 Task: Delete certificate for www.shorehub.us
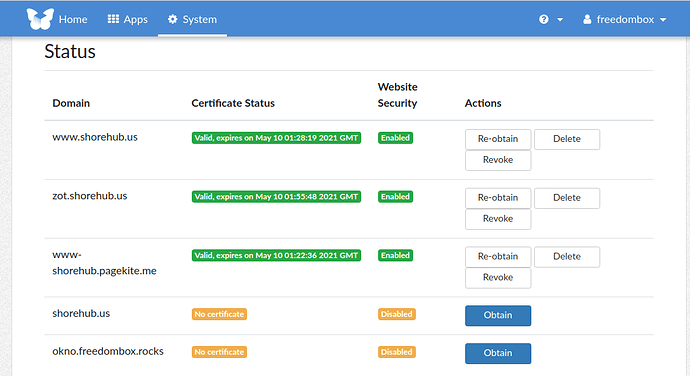(x=567, y=139)
